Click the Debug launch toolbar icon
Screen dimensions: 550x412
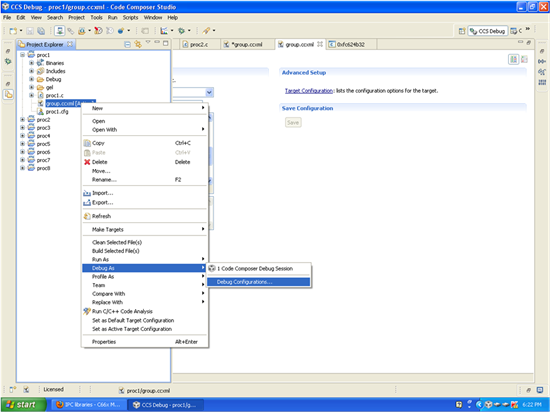(x=60, y=31)
